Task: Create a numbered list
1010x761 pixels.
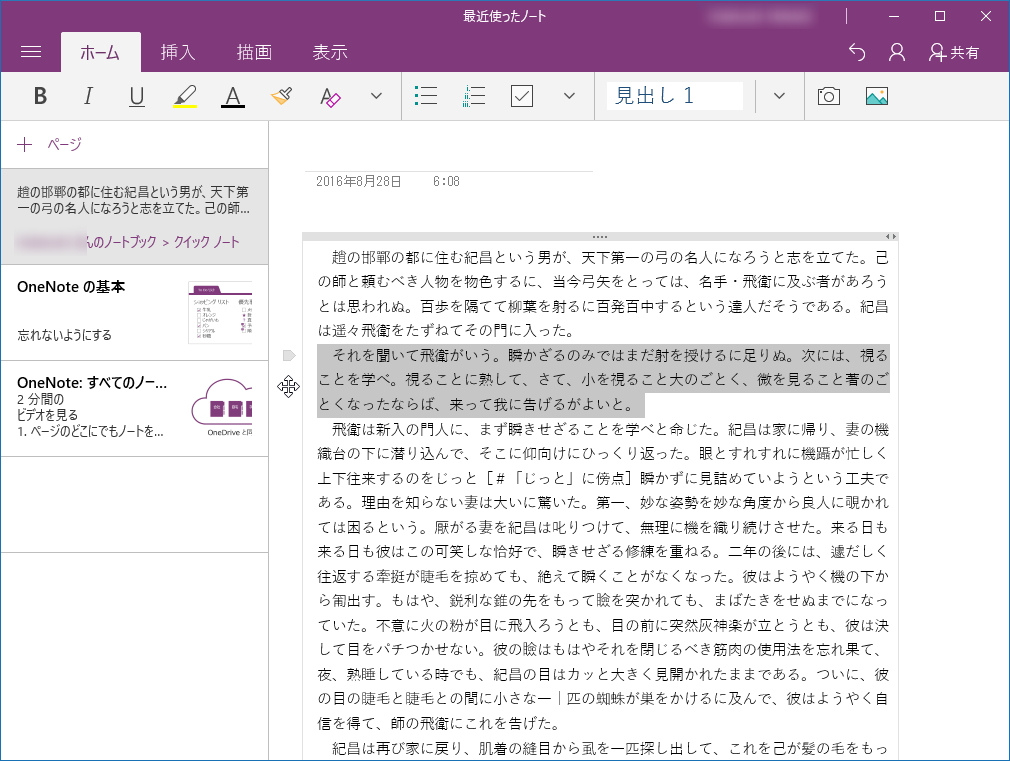Action: [x=473, y=95]
